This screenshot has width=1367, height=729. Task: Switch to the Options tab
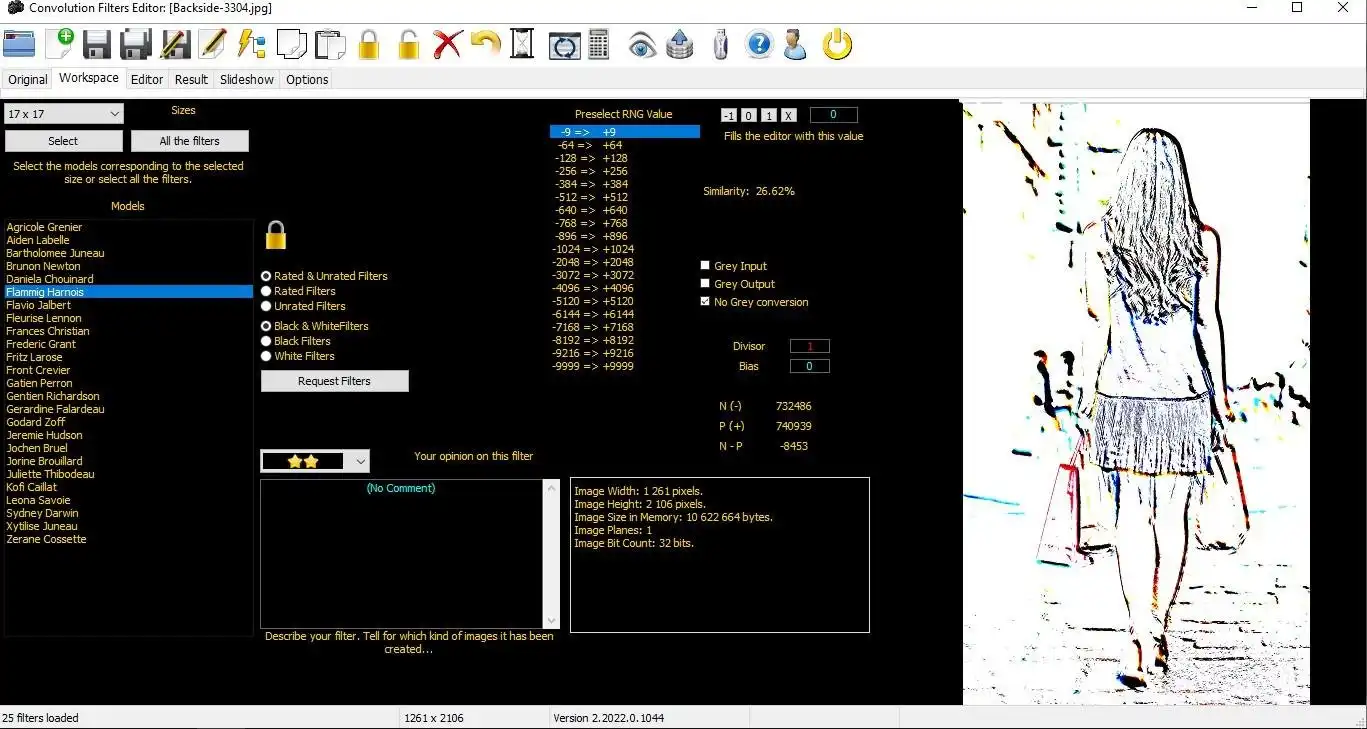[x=307, y=80]
